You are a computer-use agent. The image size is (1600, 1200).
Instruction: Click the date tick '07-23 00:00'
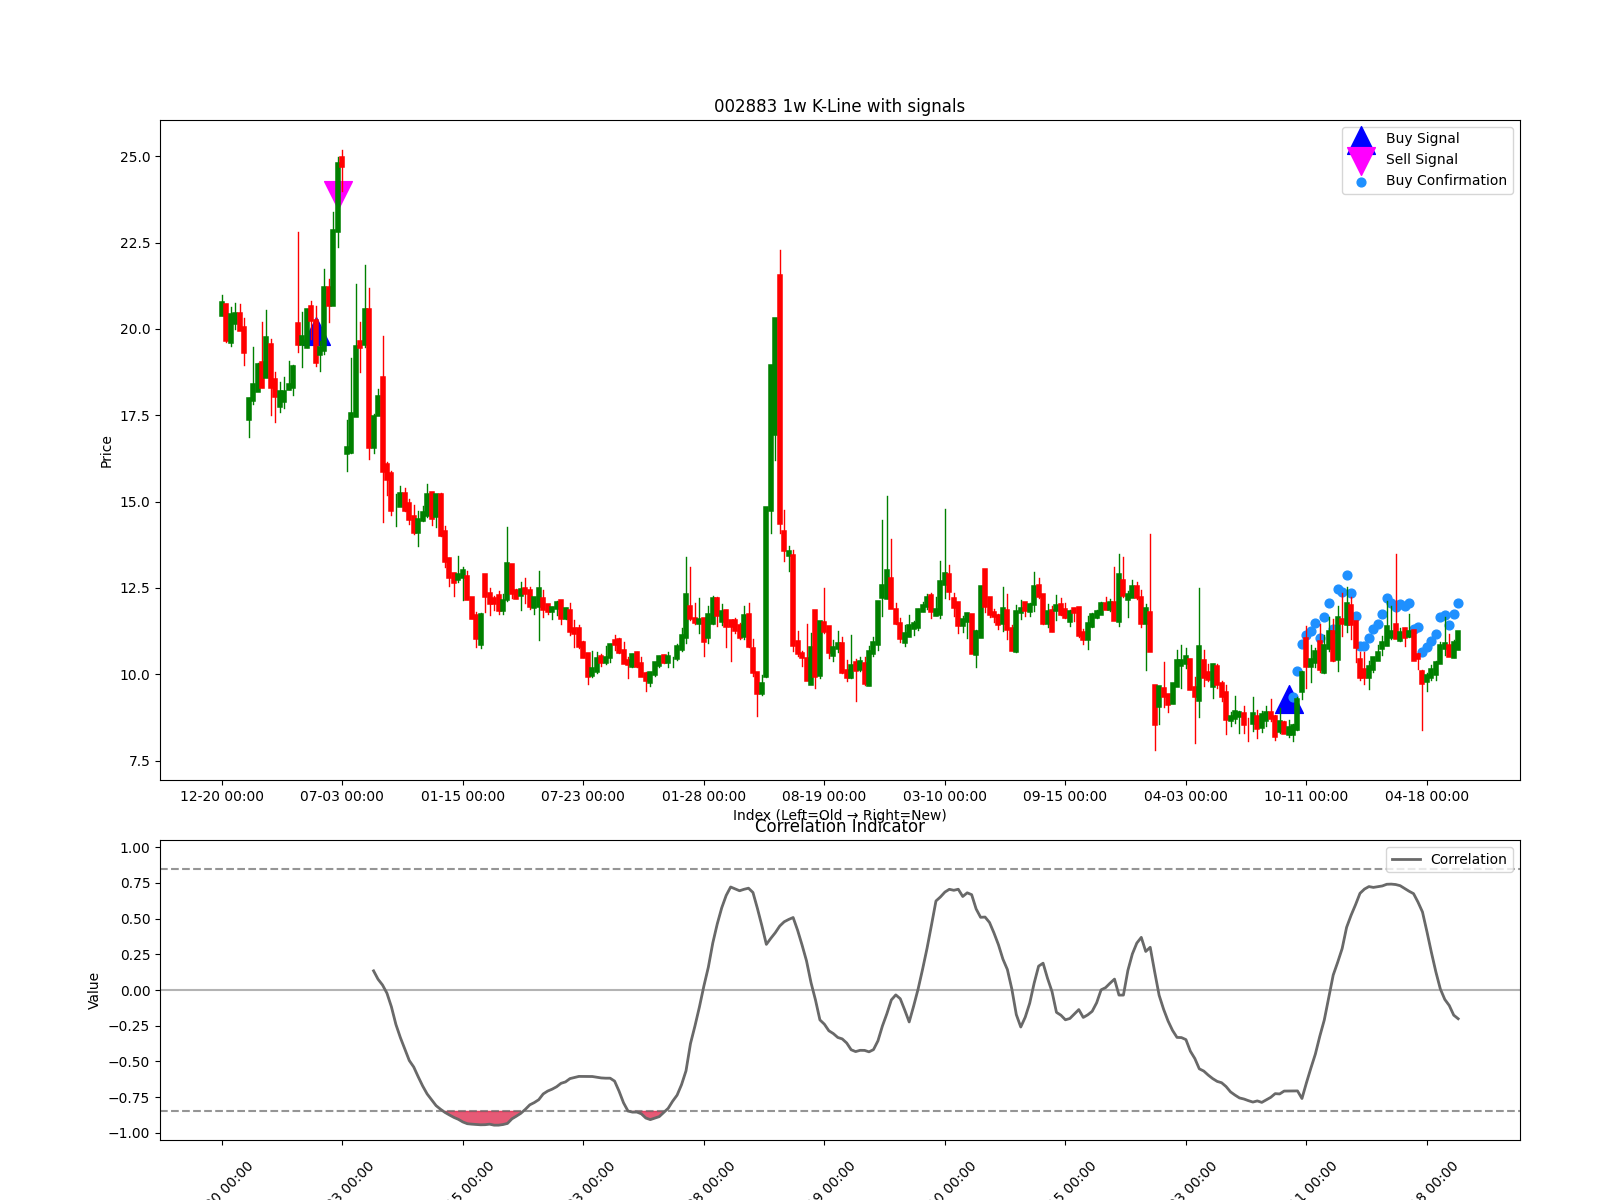coord(583,796)
